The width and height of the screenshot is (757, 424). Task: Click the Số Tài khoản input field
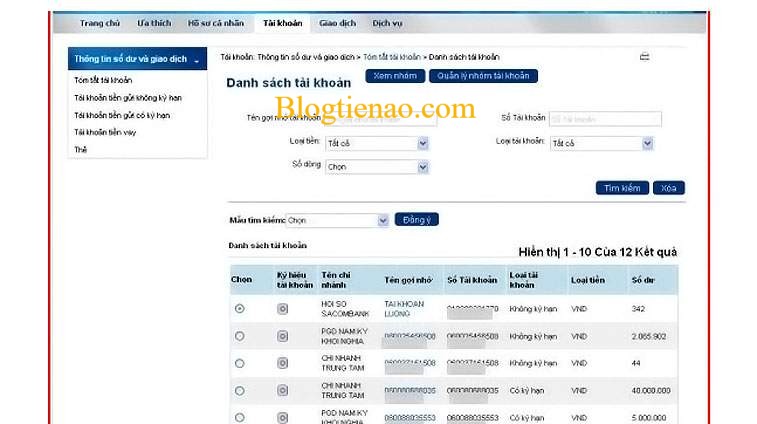605,119
